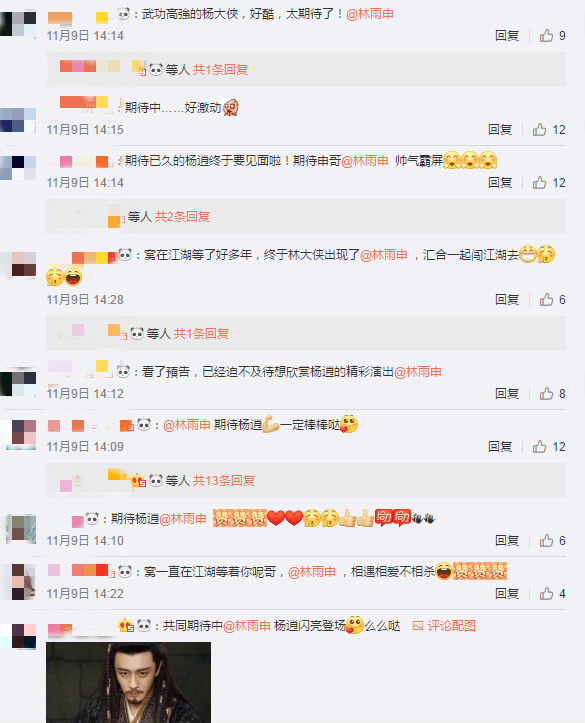The width and height of the screenshot is (585, 723).
Task: Expand 共13条回复 replies thread
Action: (x=224, y=480)
